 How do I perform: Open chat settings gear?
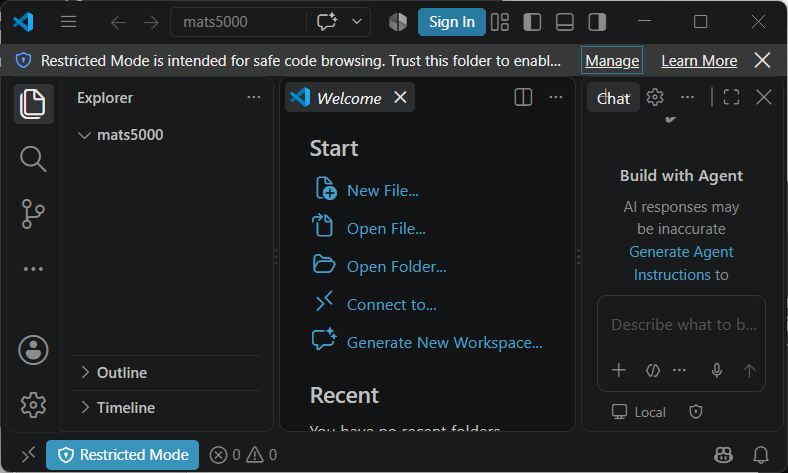click(x=655, y=97)
